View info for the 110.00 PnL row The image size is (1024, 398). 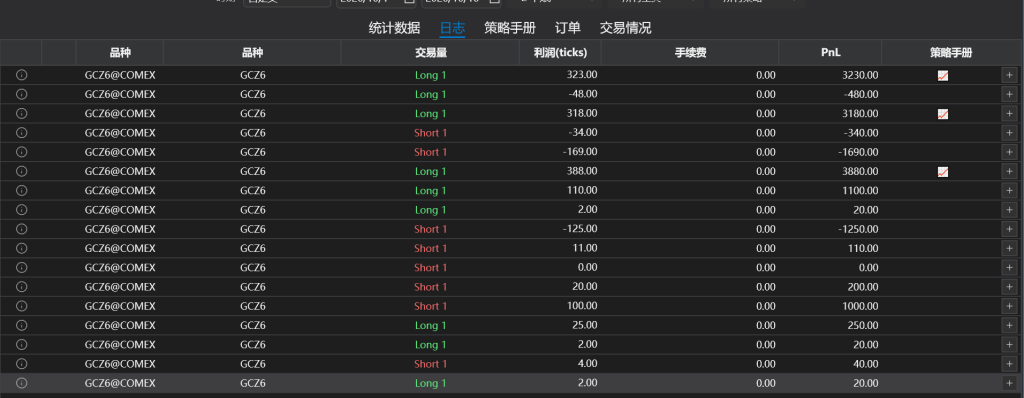coord(21,248)
